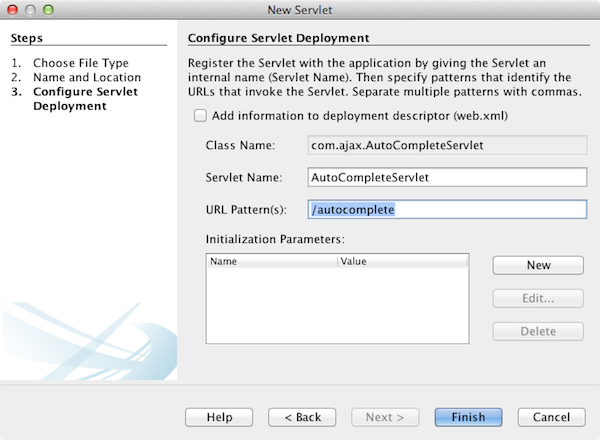Go back with the Back button
The width and height of the screenshot is (600, 440).
[301, 417]
